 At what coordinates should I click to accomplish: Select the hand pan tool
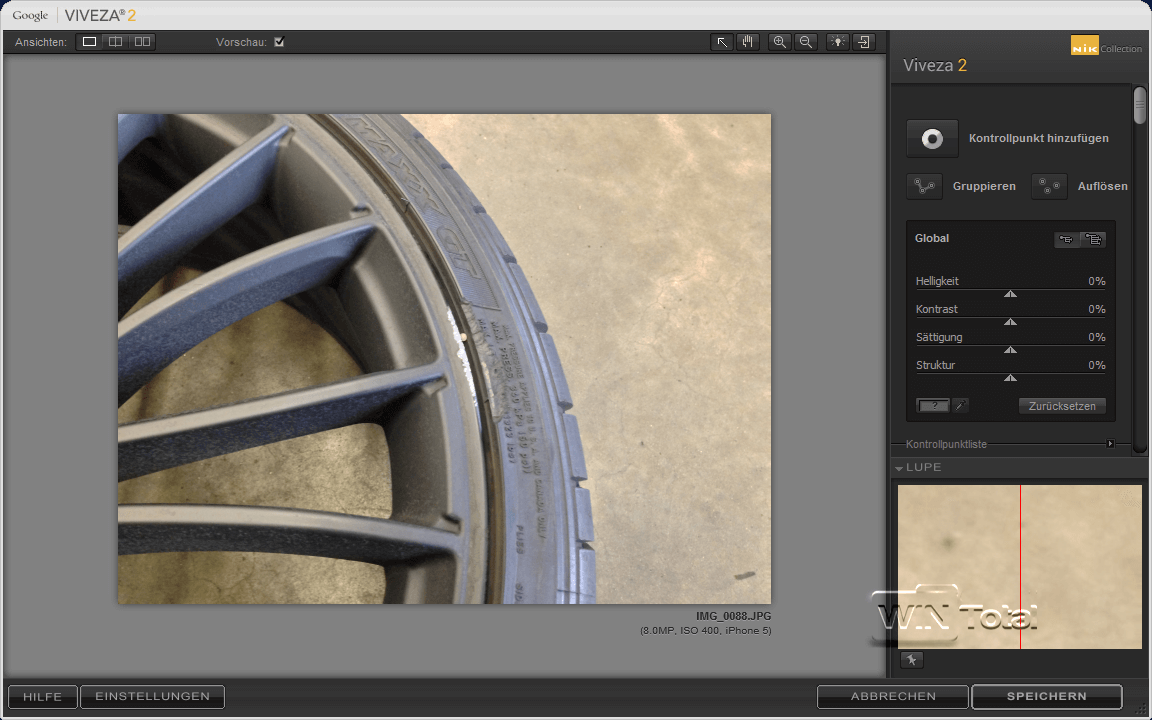[747, 42]
